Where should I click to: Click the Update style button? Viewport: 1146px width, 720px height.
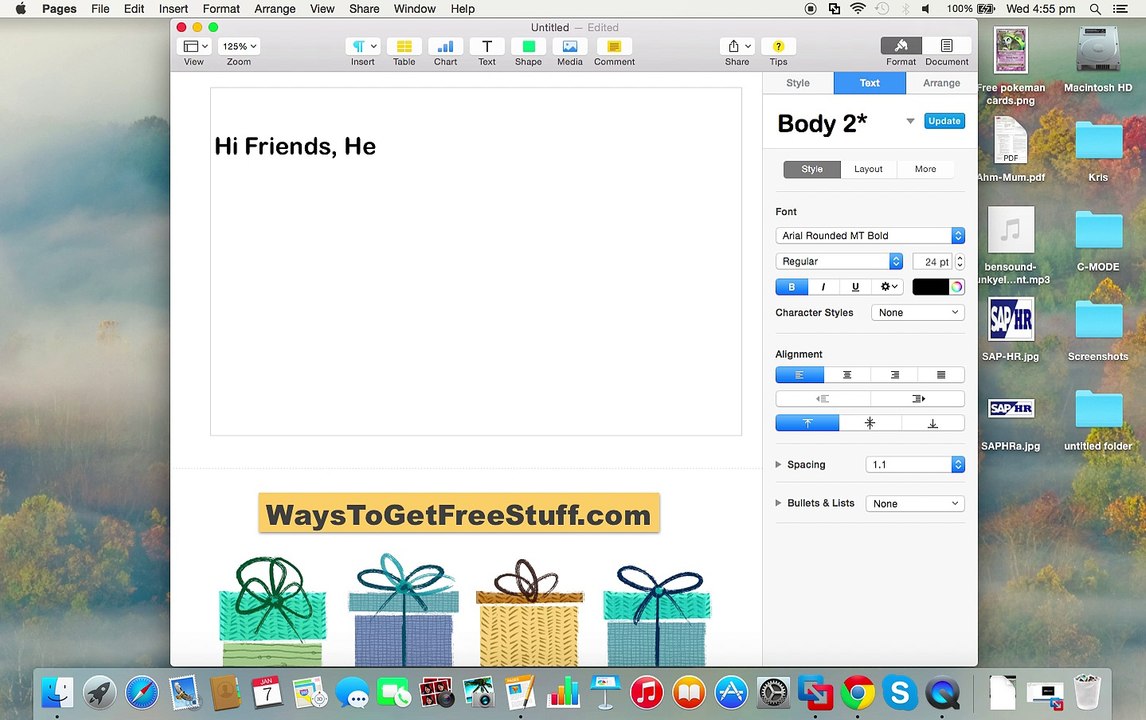[x=944, y=121]
